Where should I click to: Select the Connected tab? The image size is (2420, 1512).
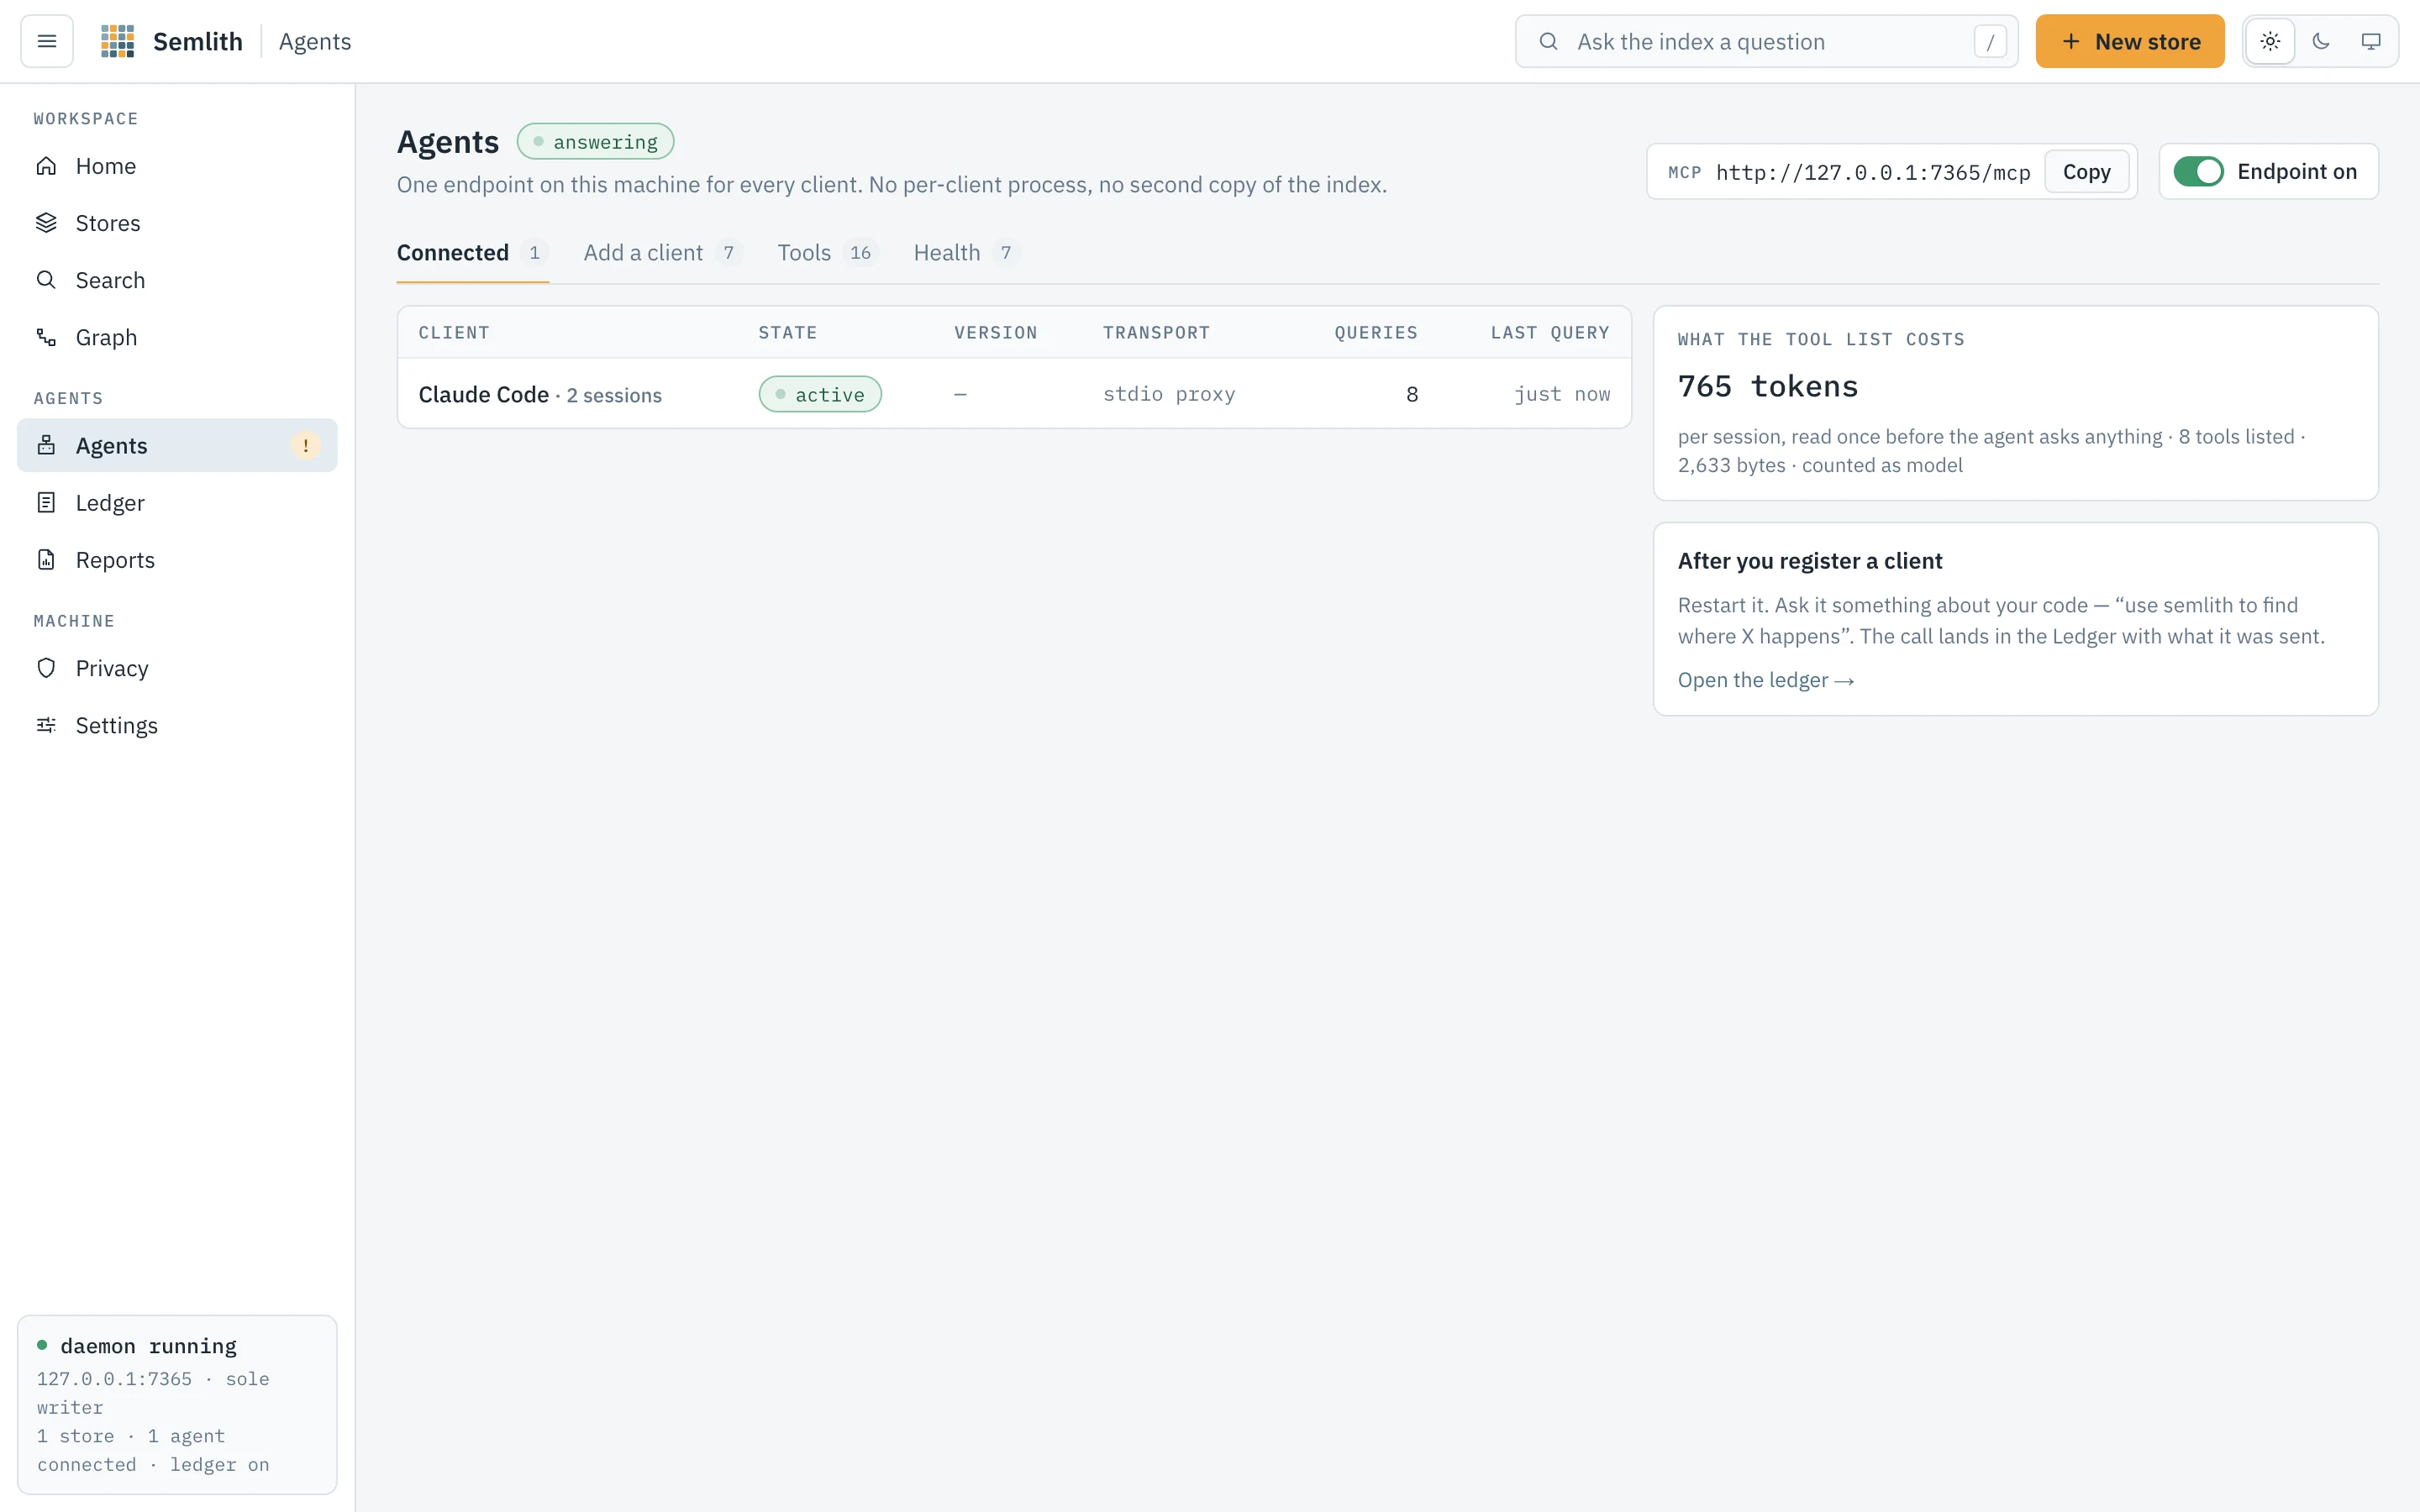point(472,253)
